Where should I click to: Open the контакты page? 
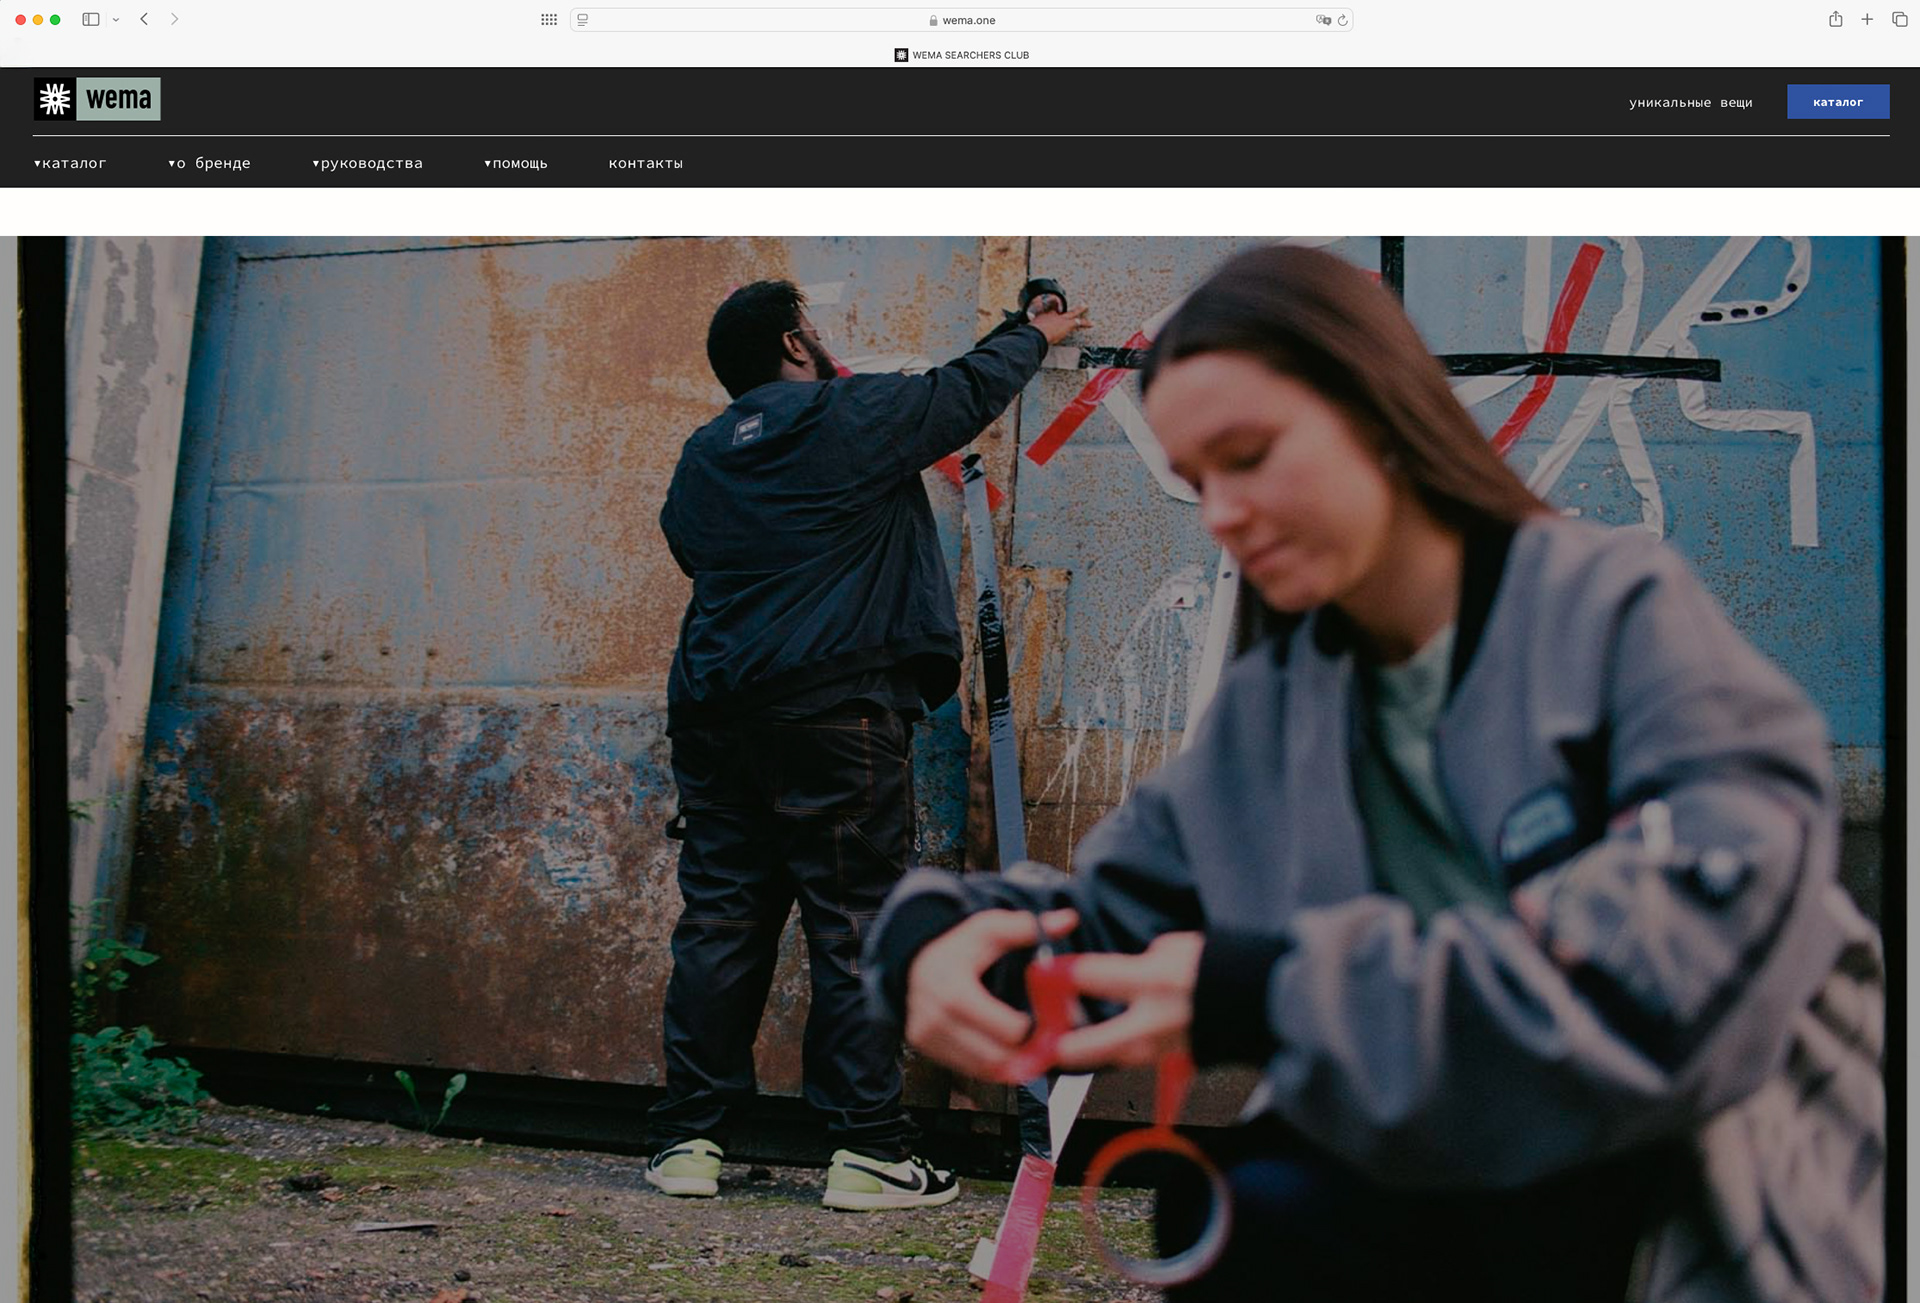[646, 163]
